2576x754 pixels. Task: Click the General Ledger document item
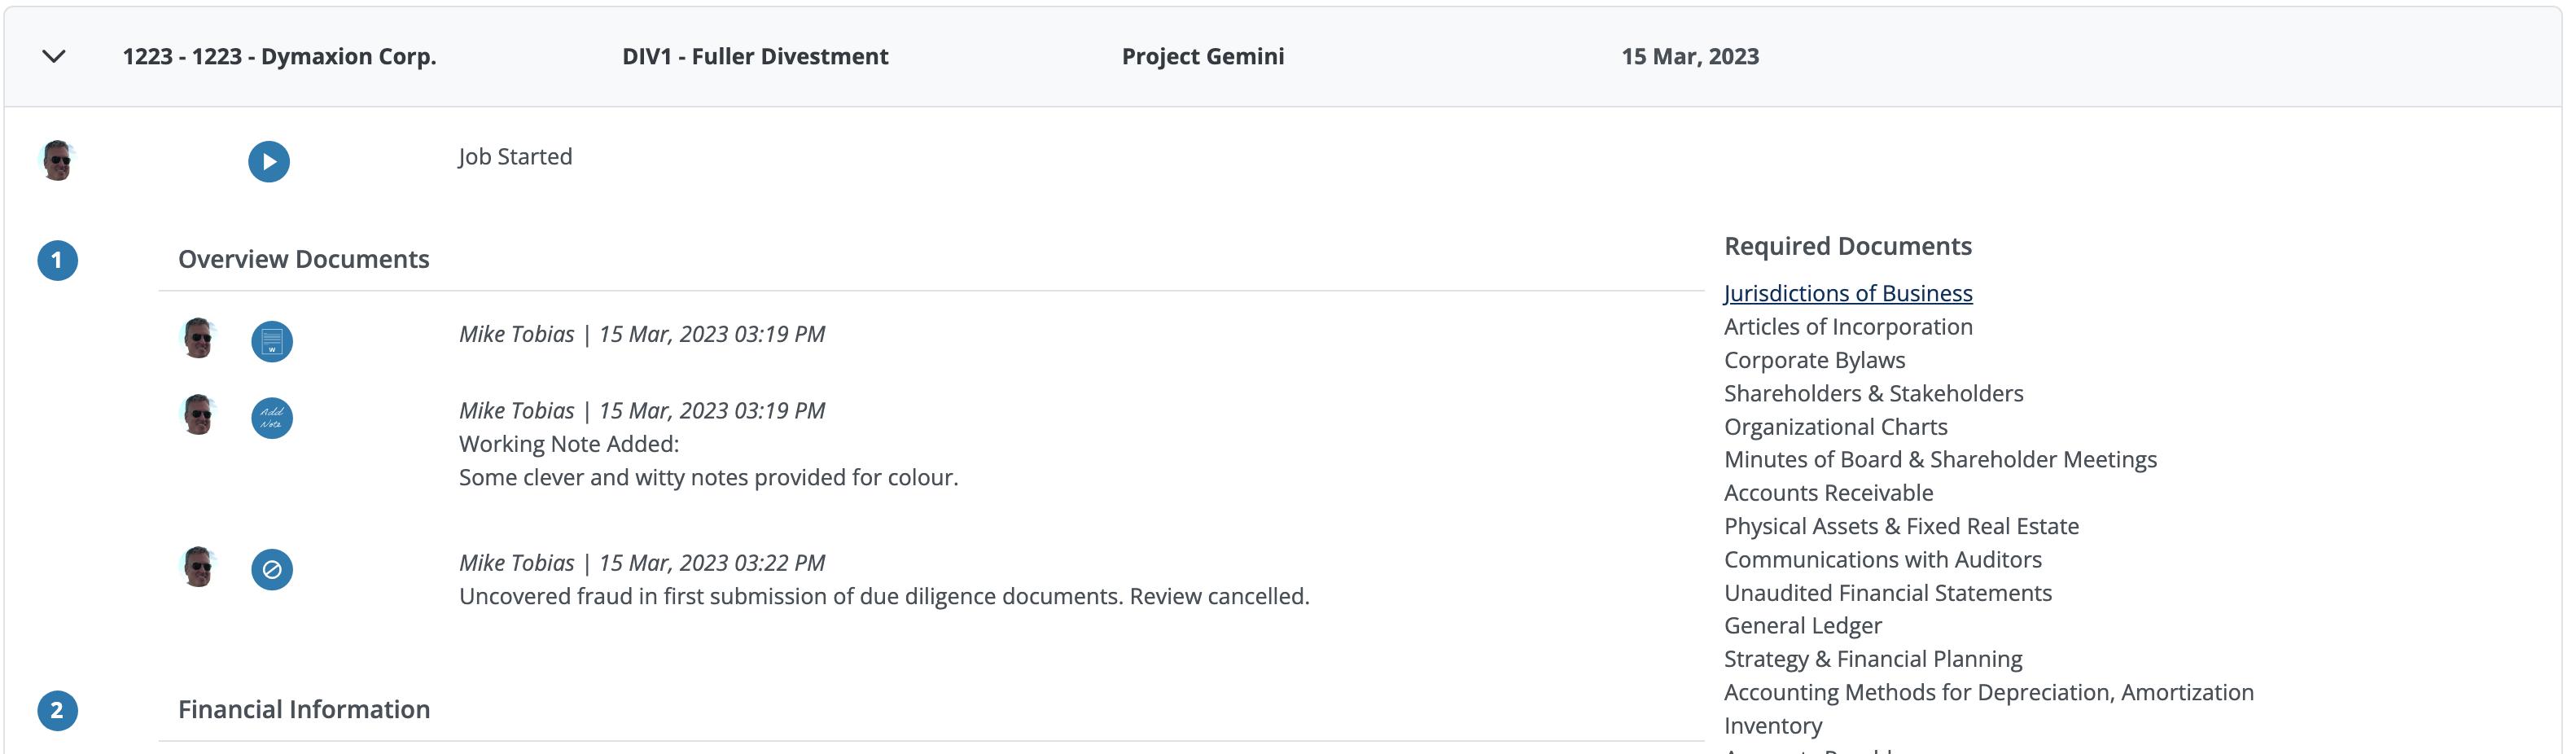(1802, 625)
